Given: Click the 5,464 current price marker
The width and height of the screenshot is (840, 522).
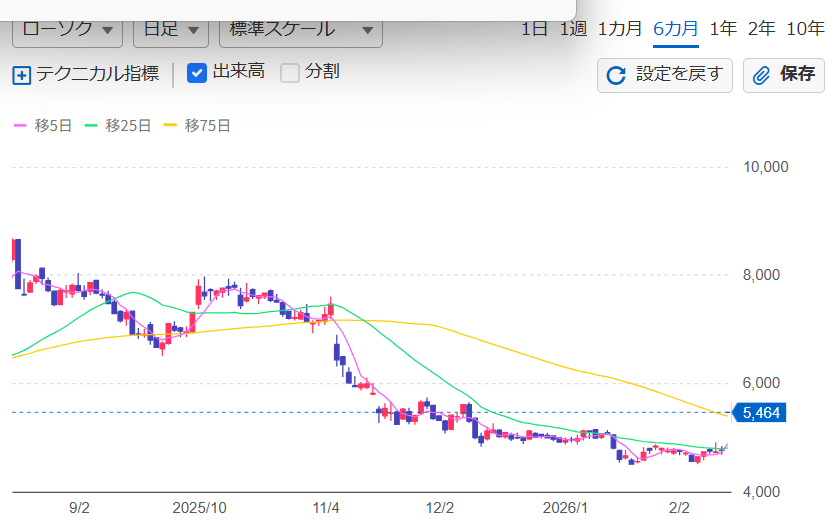Looking at the screenshot, I should coord(761,412).
